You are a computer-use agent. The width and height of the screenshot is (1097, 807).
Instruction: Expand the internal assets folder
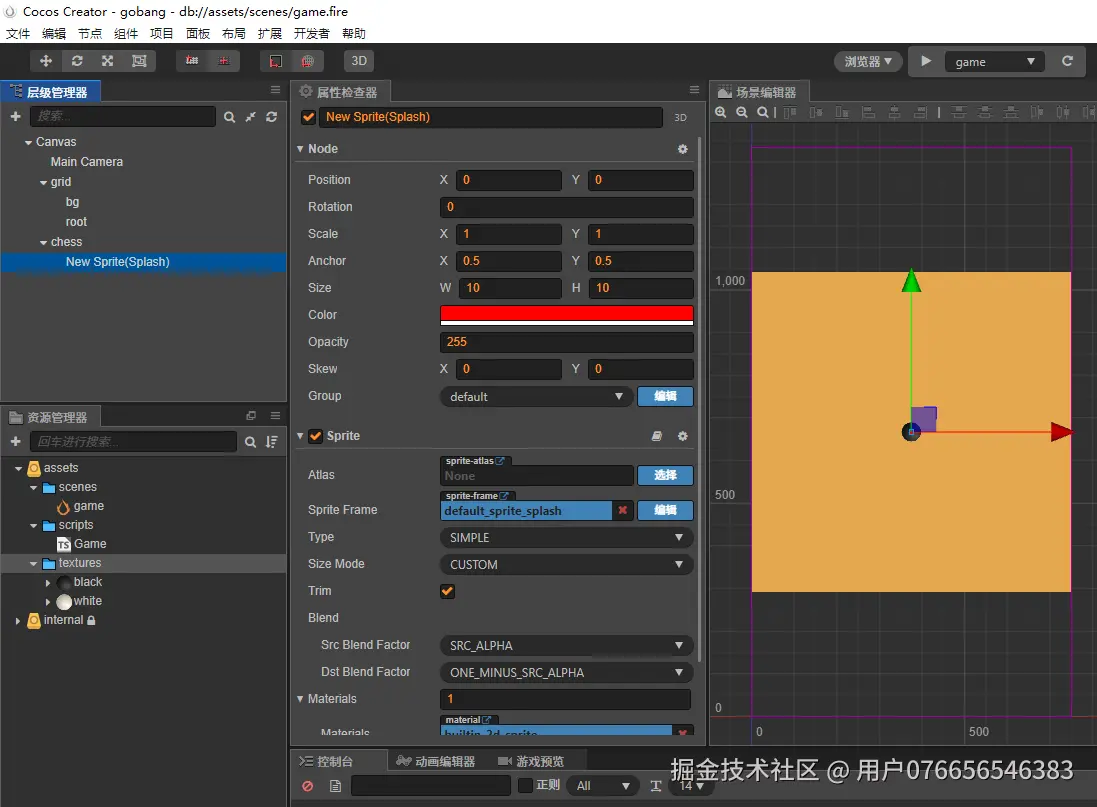(x=17, y=620)
